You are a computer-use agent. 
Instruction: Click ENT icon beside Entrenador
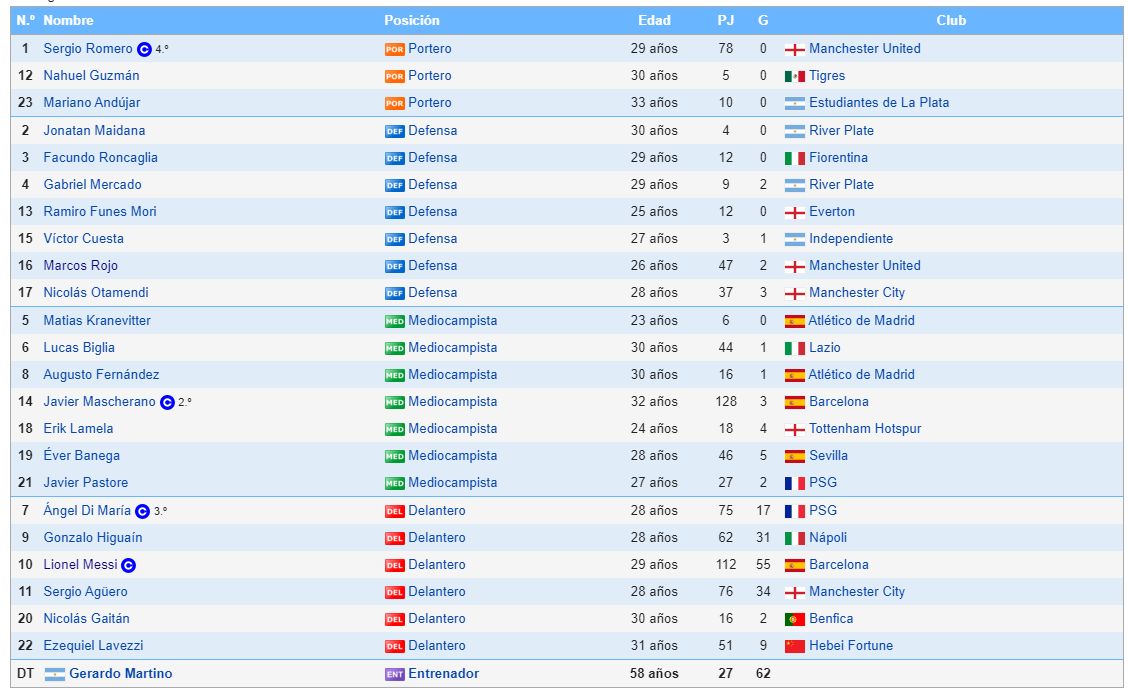pos(395,674)
